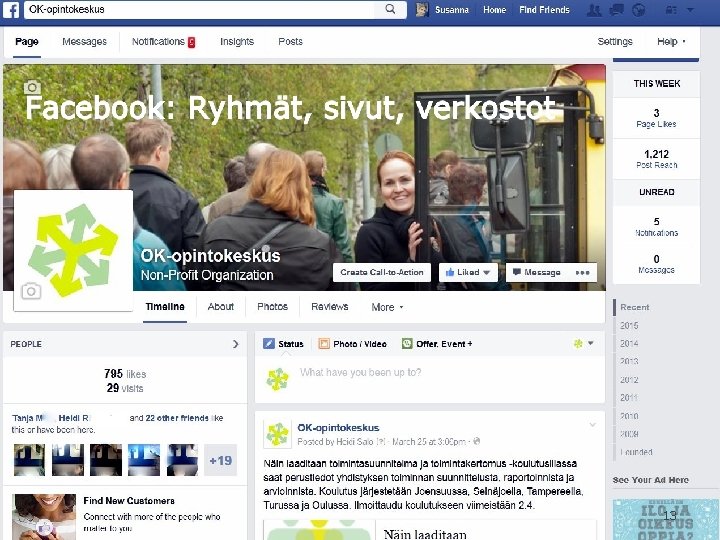The image size is (720, 540).
Task: Open Find Friends link
Action: point(544,10)
